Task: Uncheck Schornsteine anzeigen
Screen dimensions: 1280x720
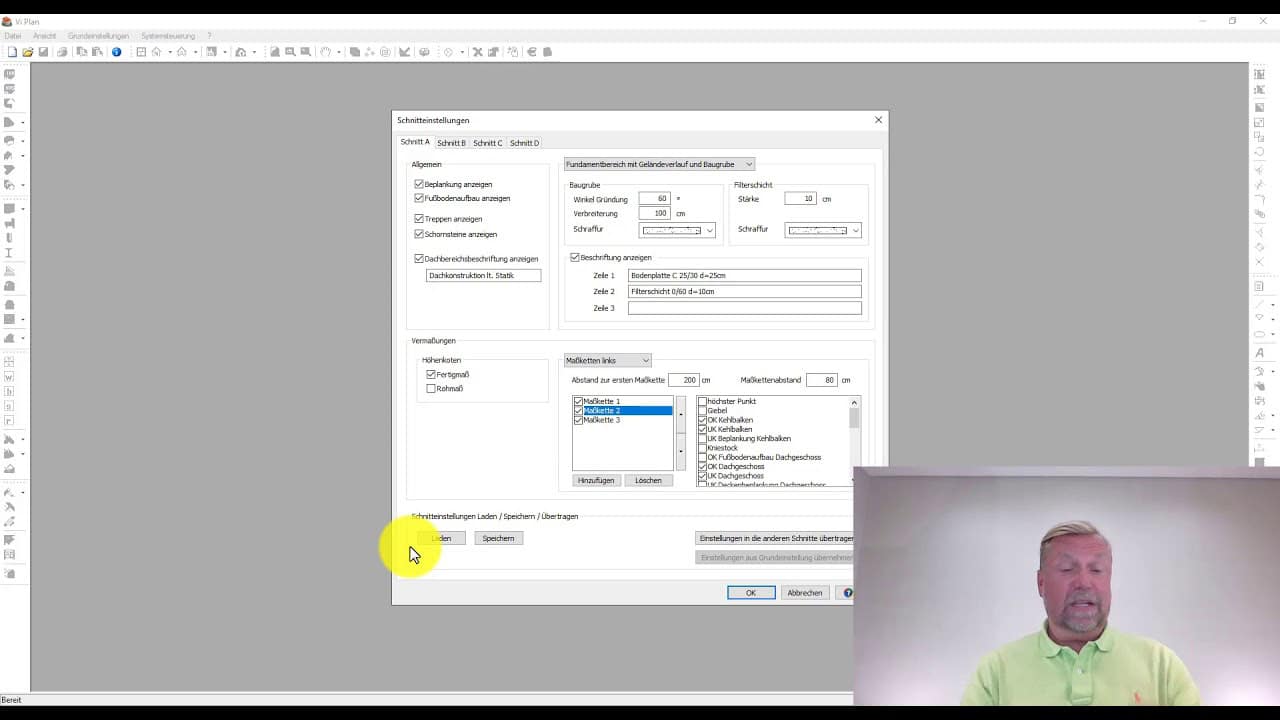Action: pyautogui.click(x=419, y=234)
